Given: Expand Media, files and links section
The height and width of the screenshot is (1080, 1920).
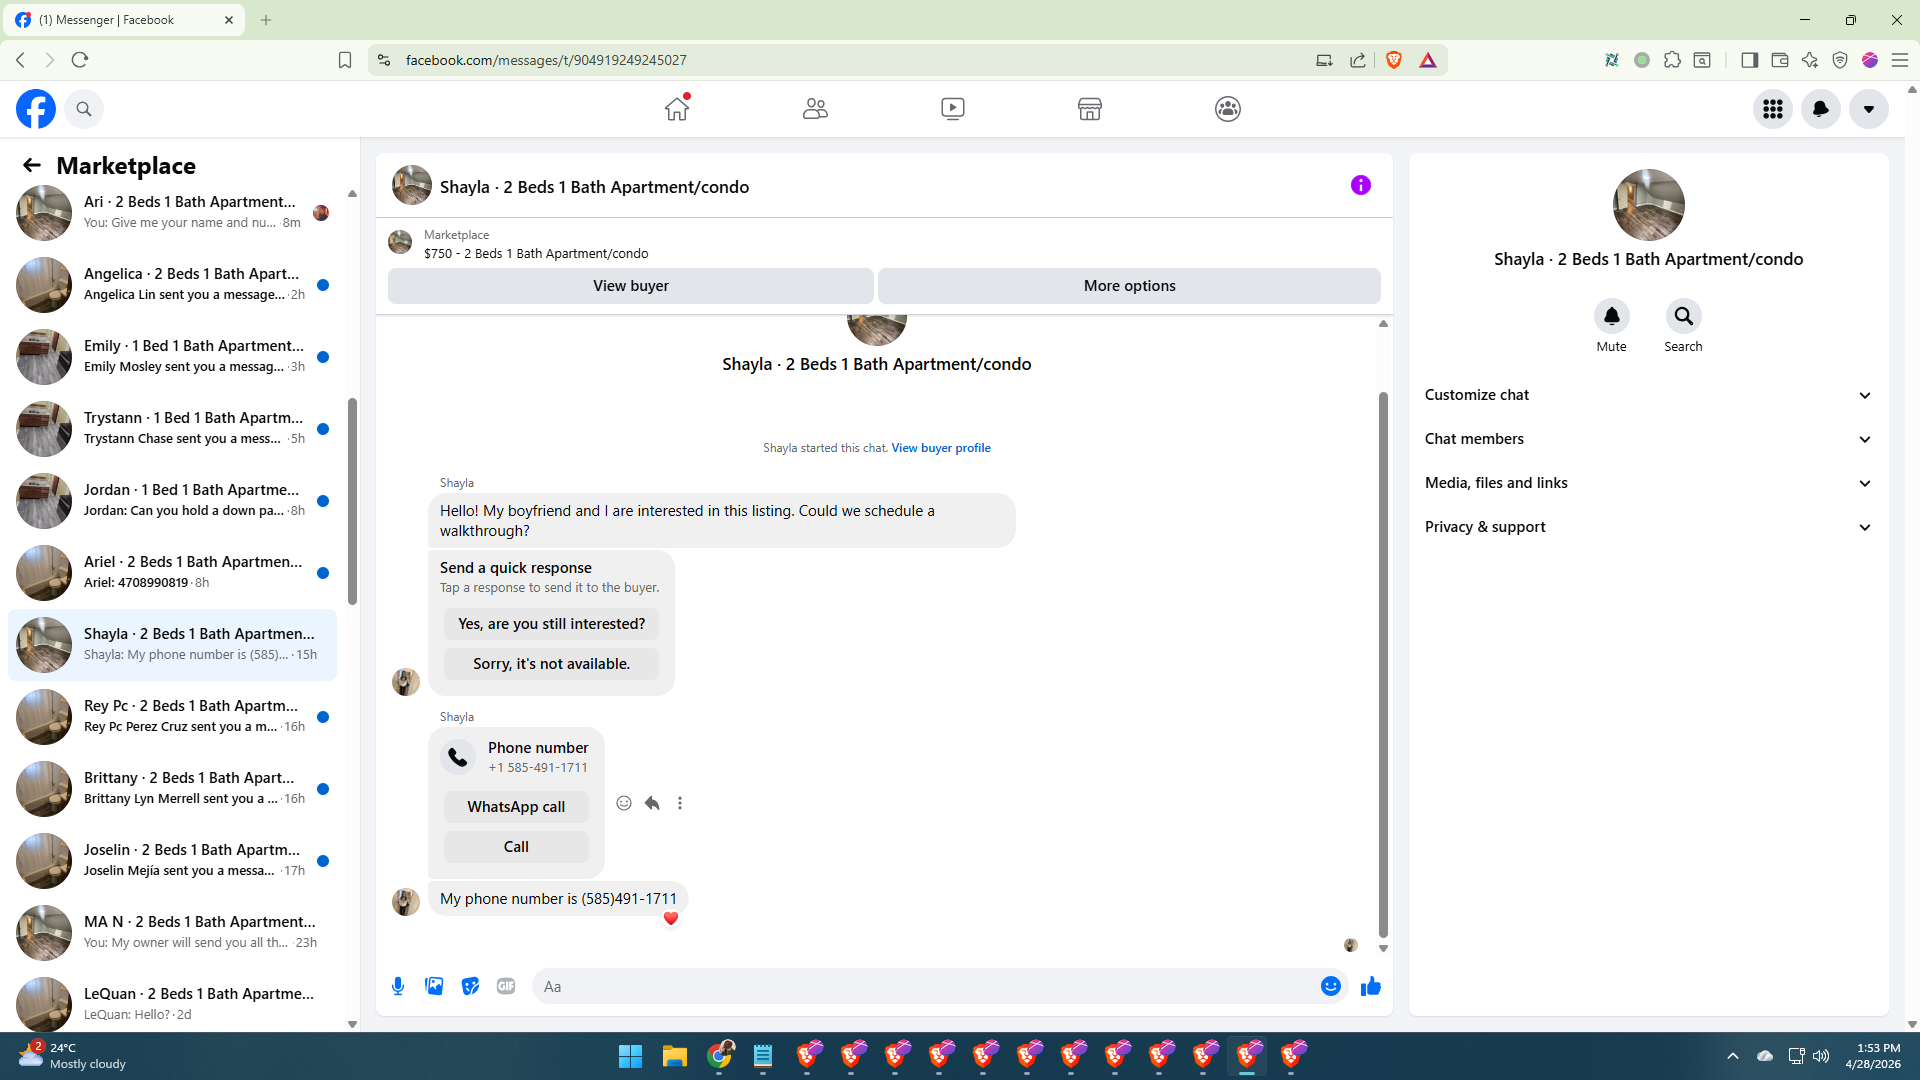Looking at the screenshot, I should click(1864, 483).
